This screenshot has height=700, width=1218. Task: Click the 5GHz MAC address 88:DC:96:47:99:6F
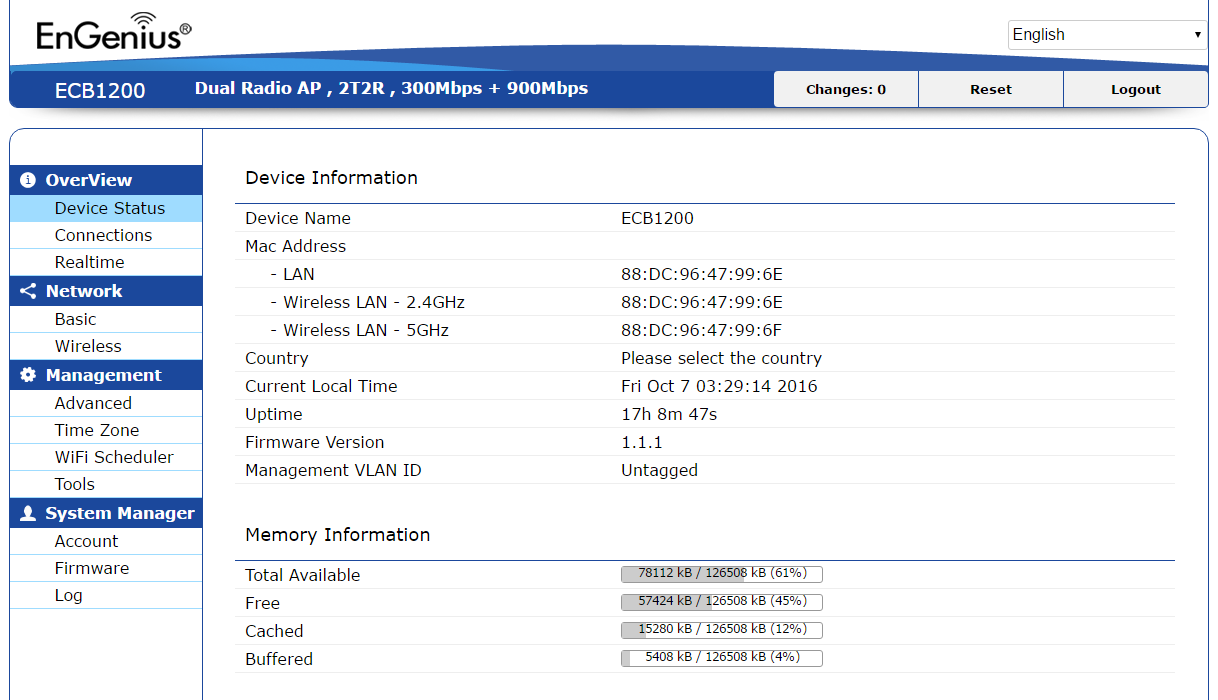pos(702,330)
